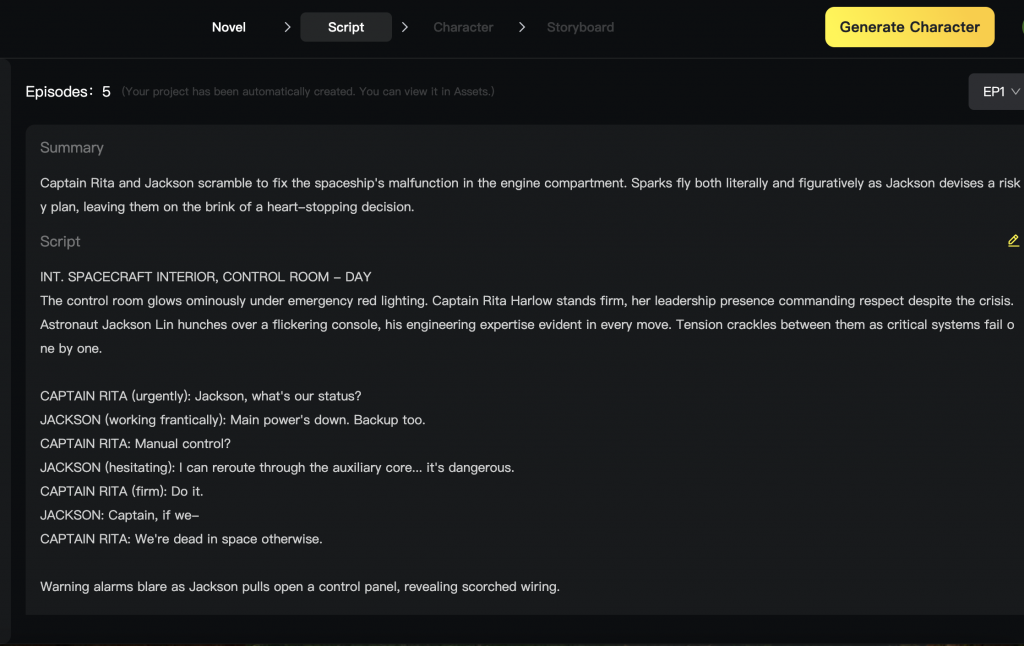
Task: Click the Summary section heading
Action: coord(72,148)
